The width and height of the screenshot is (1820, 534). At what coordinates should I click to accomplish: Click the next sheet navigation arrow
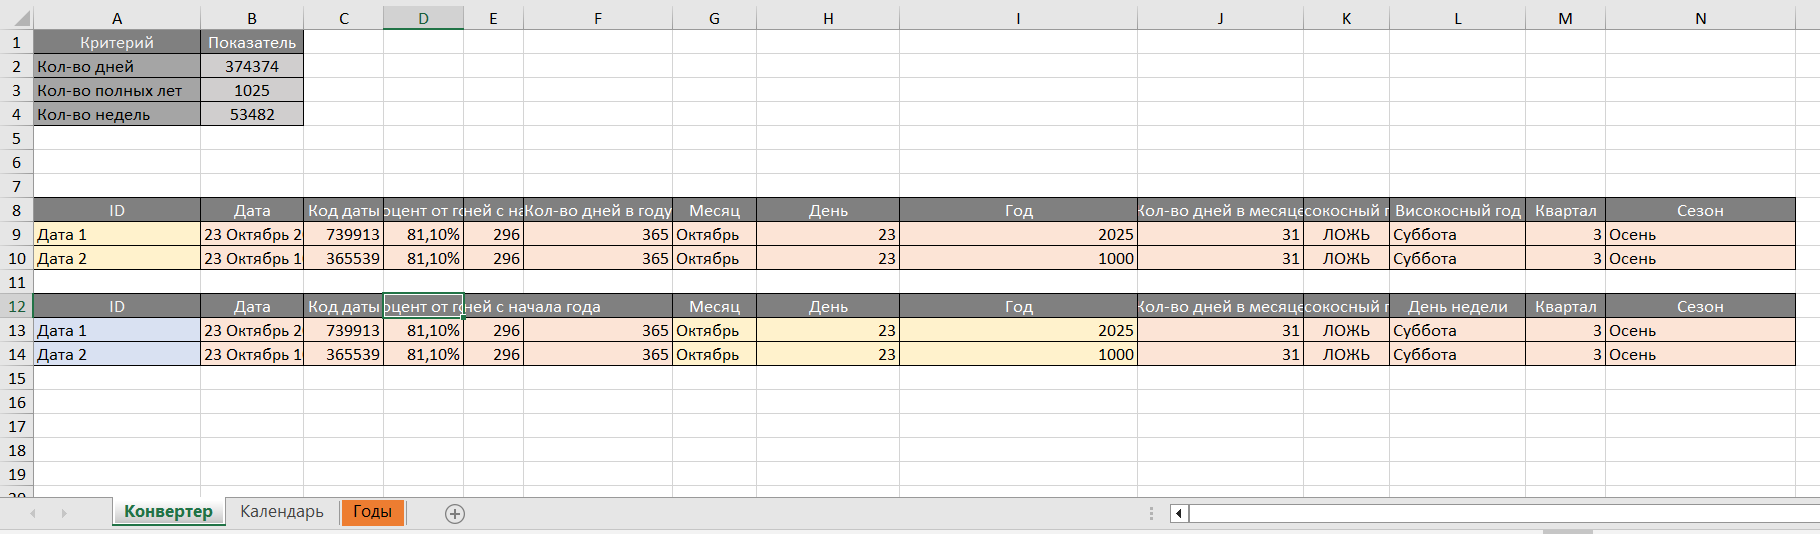tap(64, 514)
